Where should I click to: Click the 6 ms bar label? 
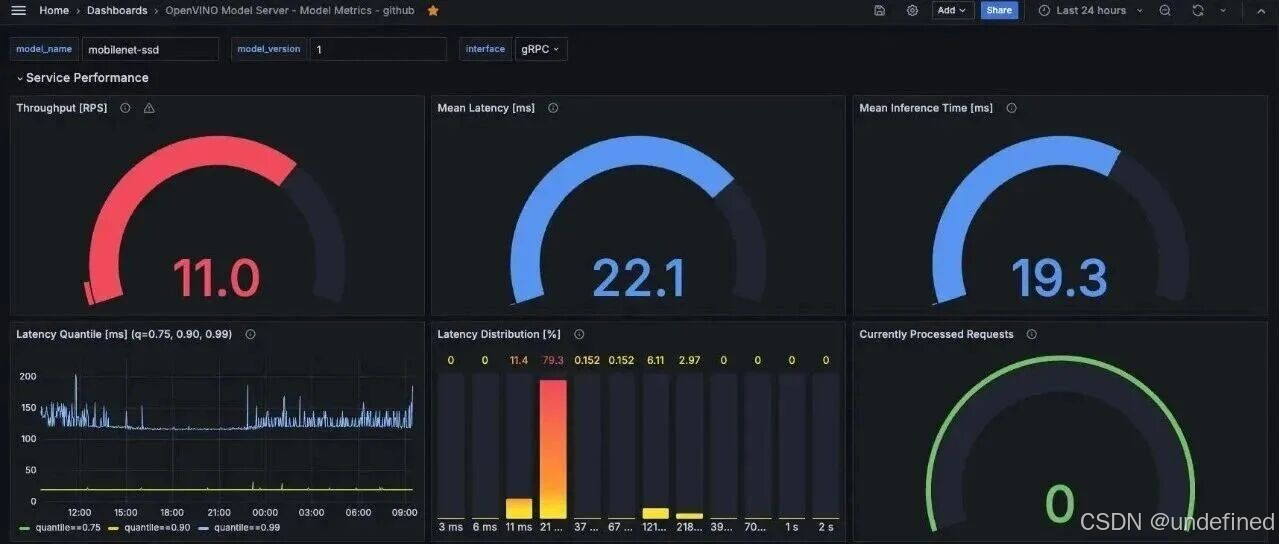click(x=485, y=527)
